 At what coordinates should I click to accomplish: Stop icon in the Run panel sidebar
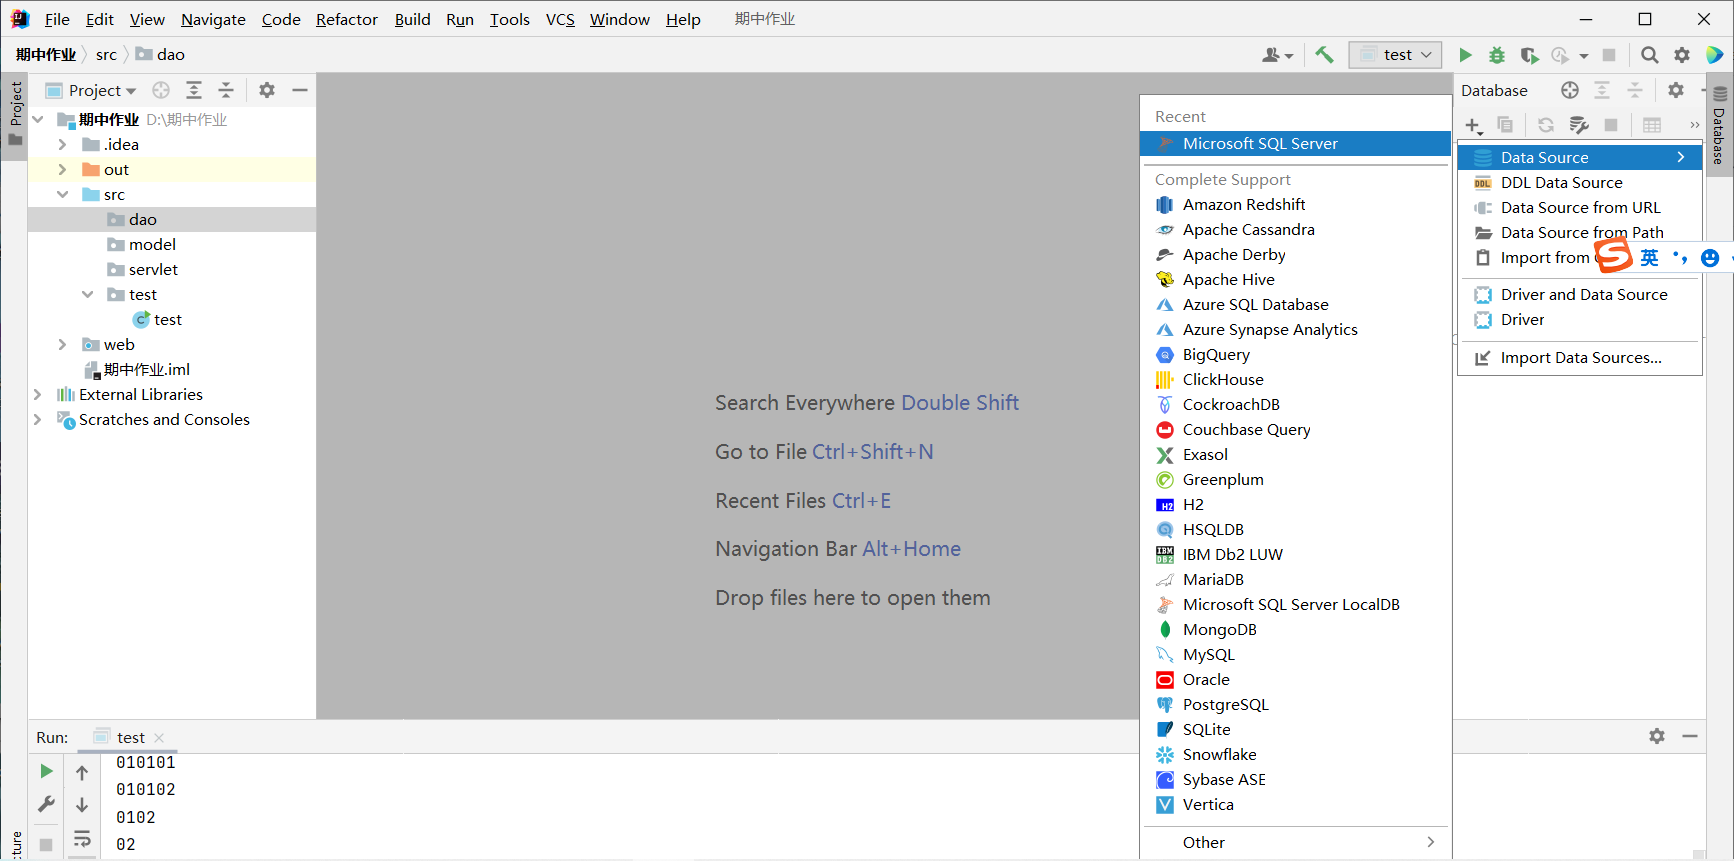[x=46, y=845]
